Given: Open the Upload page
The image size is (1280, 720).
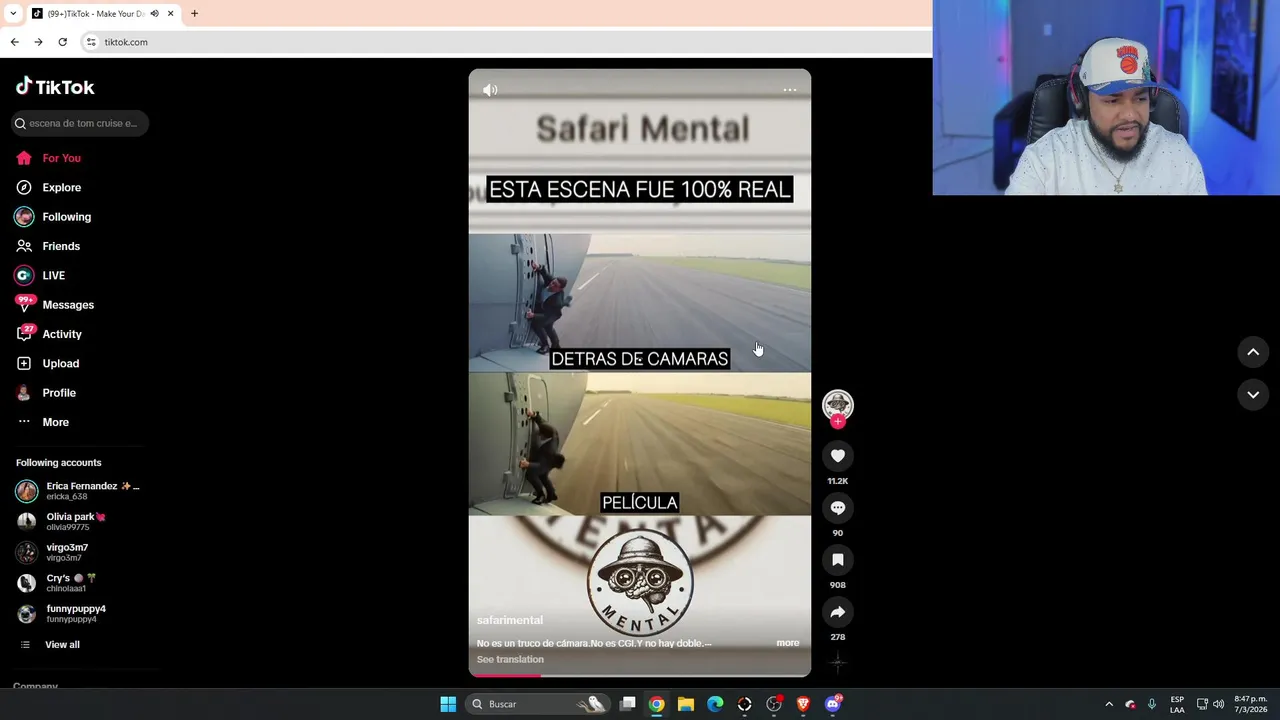Looking at the screenshot, I should point(47,363).
